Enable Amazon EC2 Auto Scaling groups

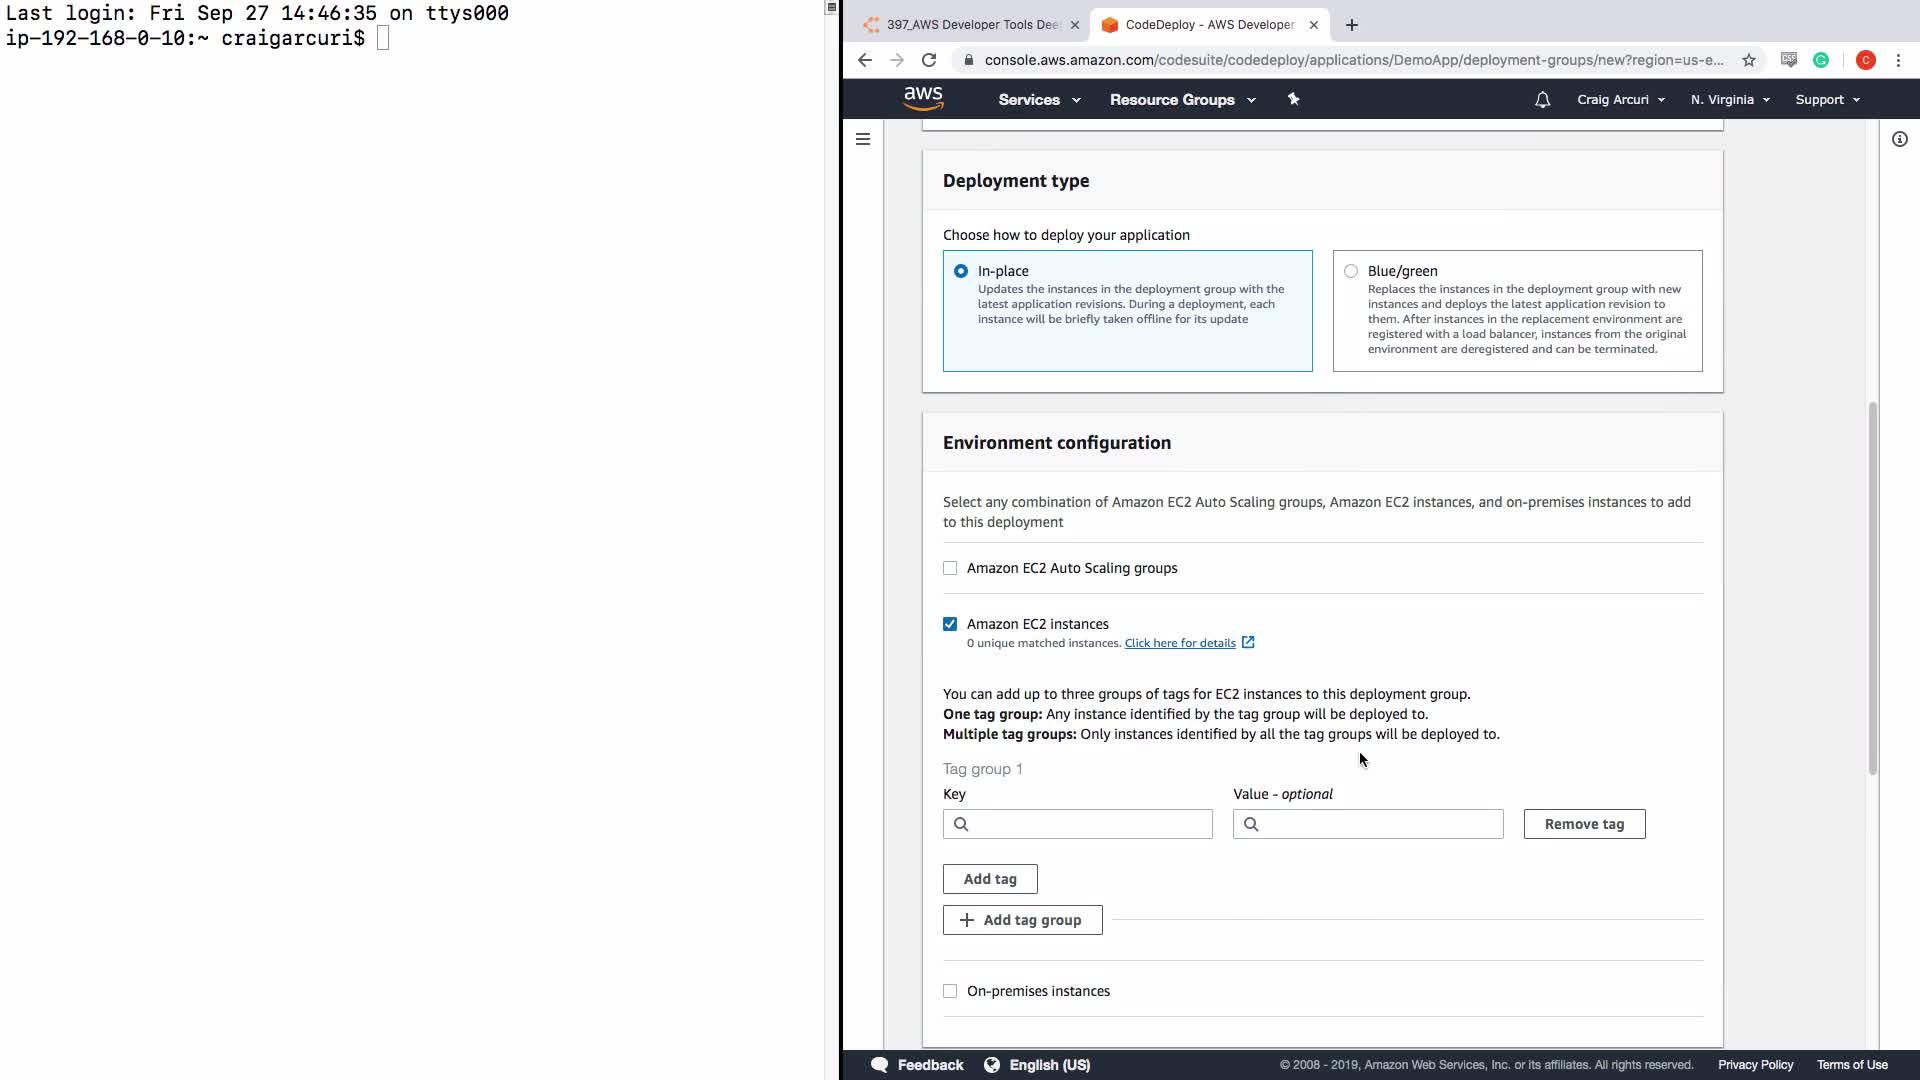click(x=950, y=568)
